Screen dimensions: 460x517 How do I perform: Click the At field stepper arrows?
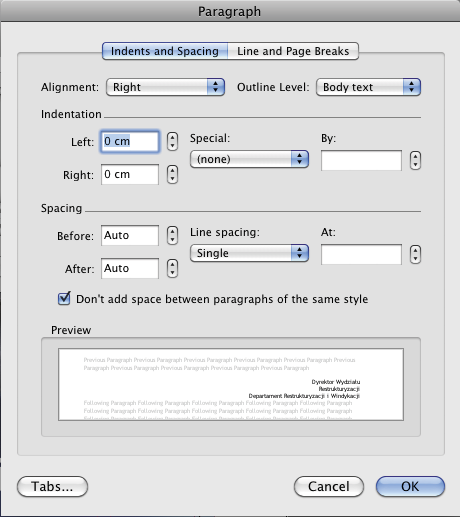click(415, 254)
